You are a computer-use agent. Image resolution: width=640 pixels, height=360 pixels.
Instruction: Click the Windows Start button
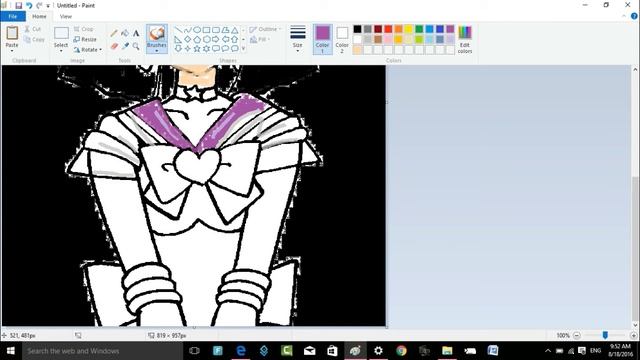pos(11,351)
